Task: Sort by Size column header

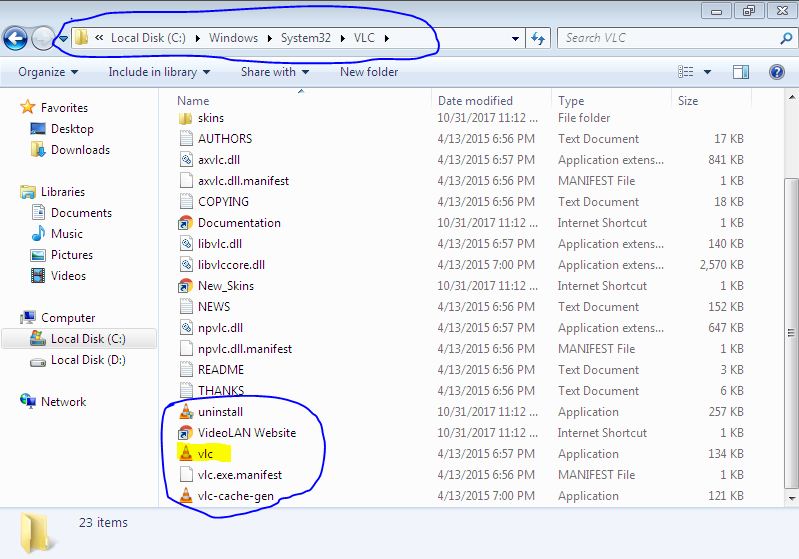Action: (688, 101)
